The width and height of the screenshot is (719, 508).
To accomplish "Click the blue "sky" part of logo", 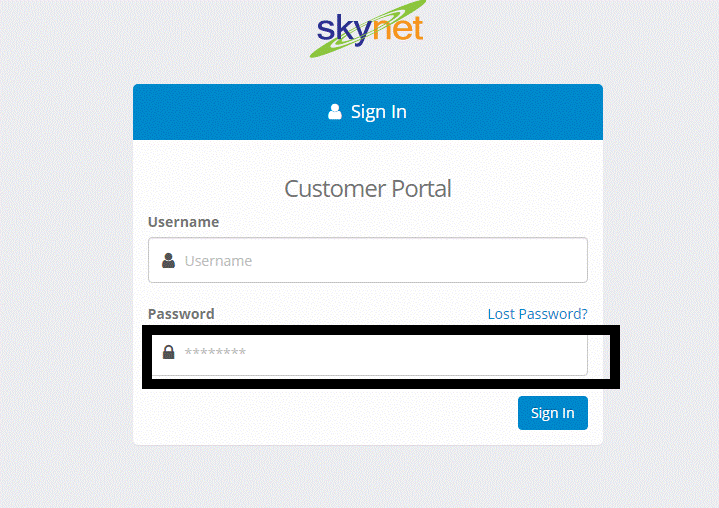I will (x=344, y=31).
